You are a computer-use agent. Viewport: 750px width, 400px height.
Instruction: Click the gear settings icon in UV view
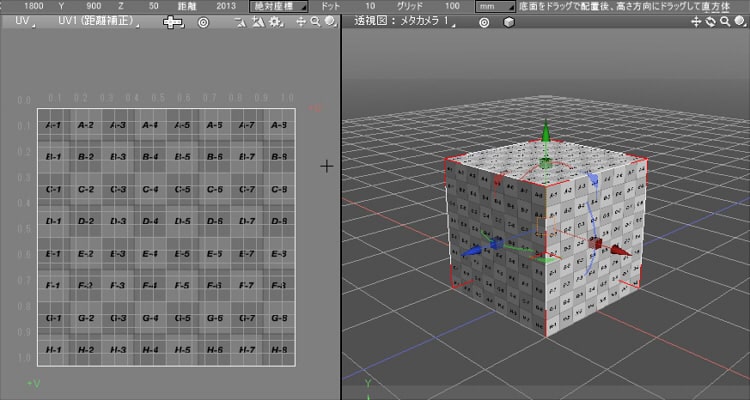(275, 22)
